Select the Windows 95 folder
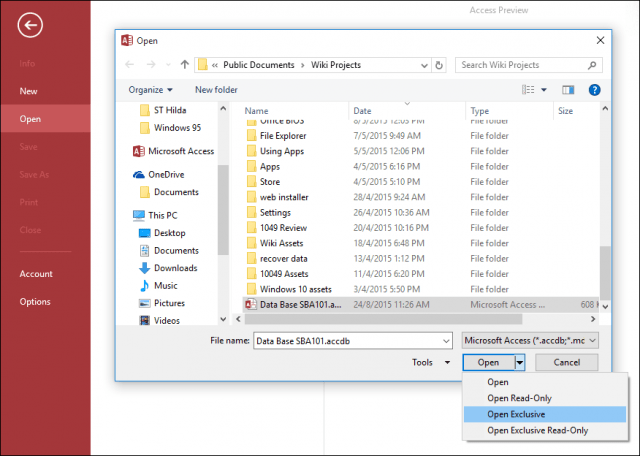Screen dimensions: 640x456 pyautogui.click(x=170, y=128)
